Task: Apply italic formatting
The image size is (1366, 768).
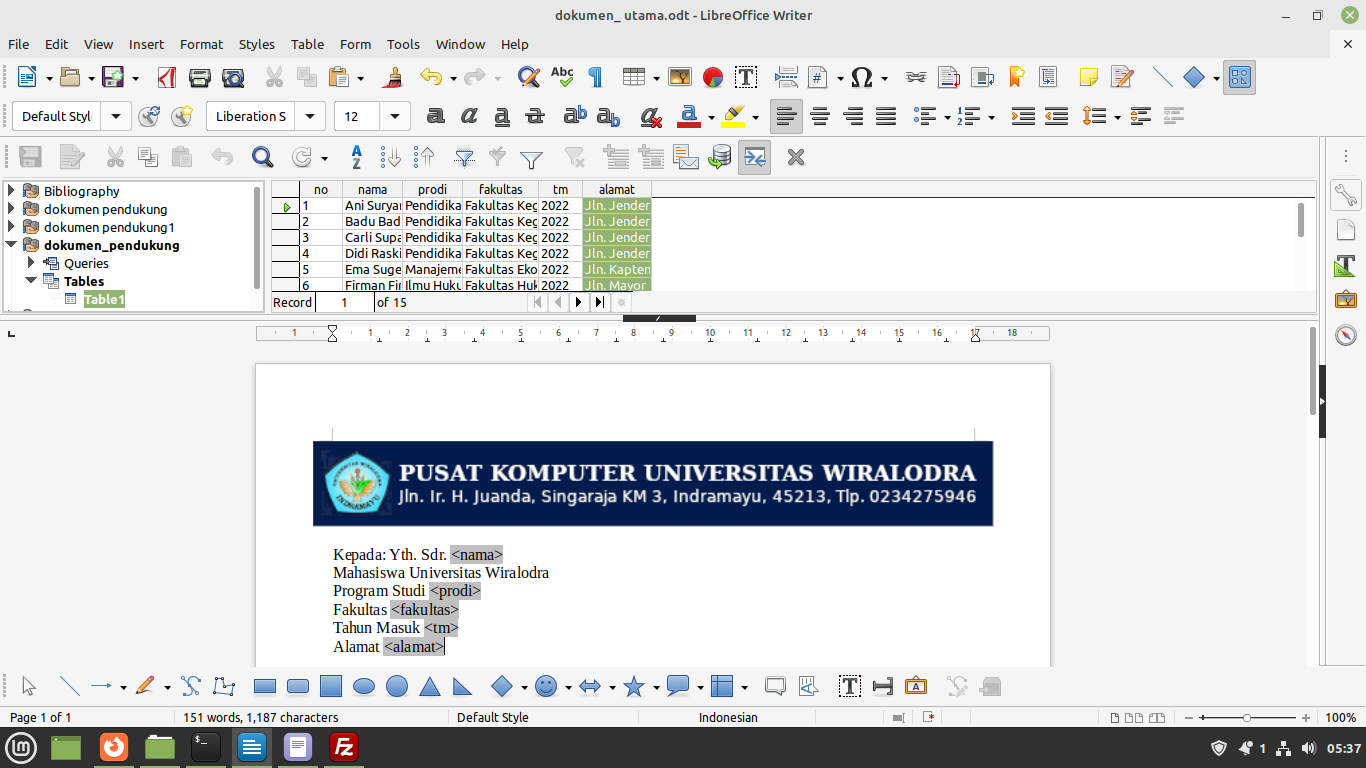Action: click(468, 117)
